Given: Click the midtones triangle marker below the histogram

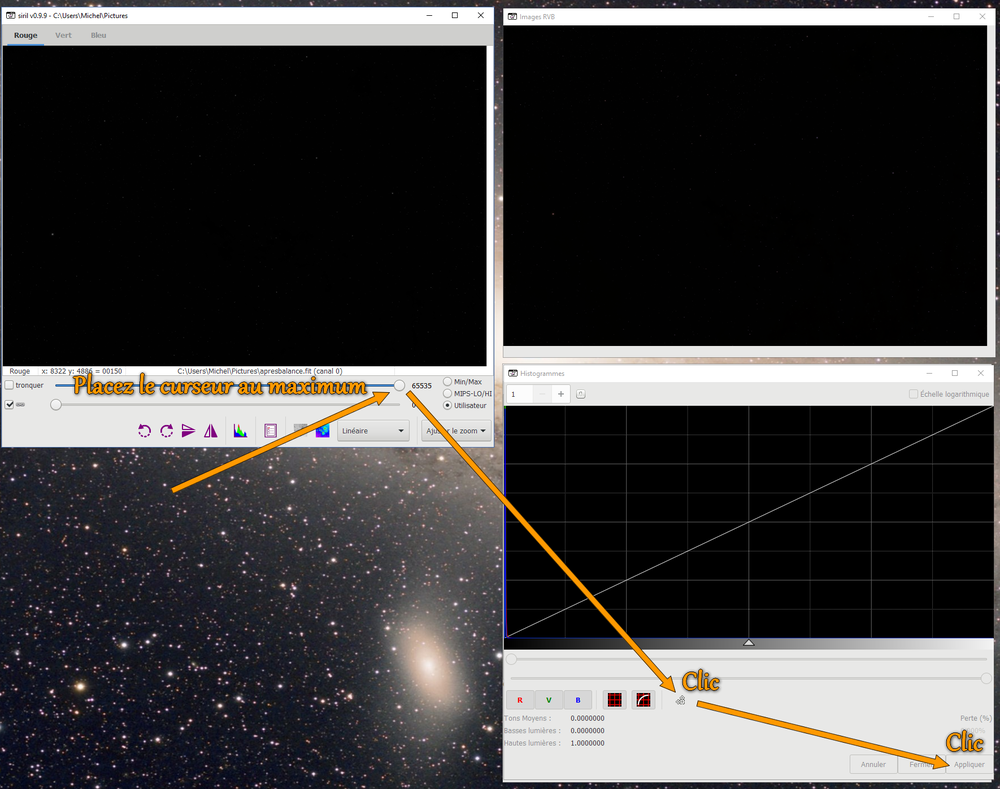Looking at the screenshot, I should click(x=749, y=643).
